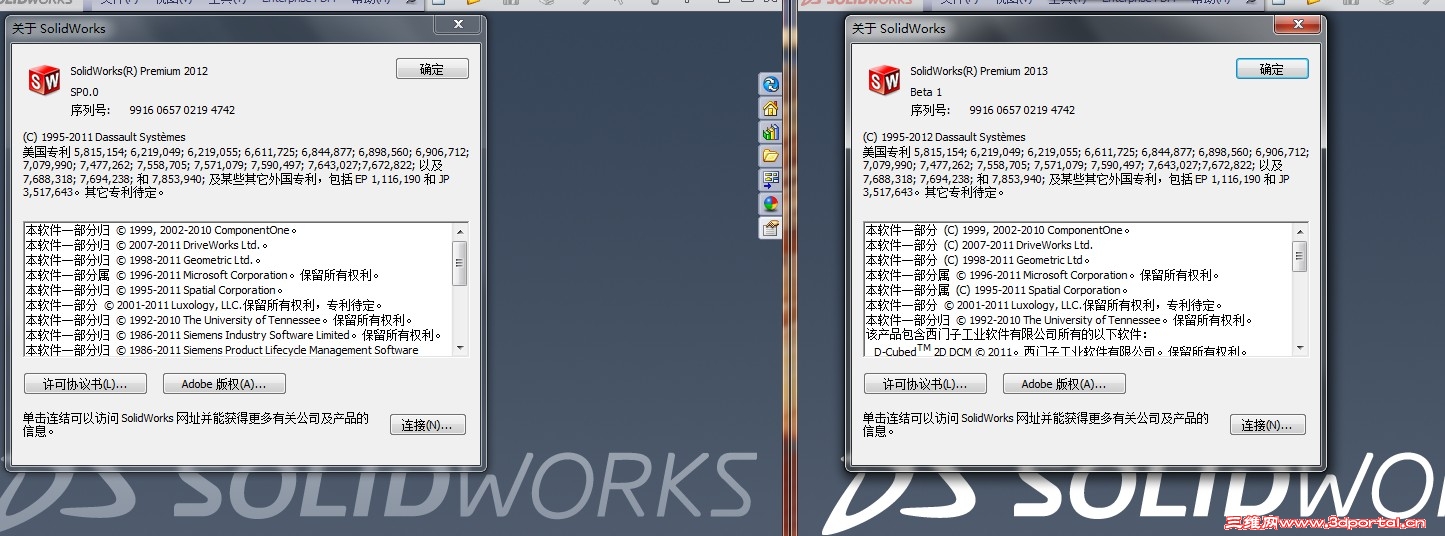Click the (C) 1995-2012 Dassault Systèmes text
Screen dimensions: 1445x536
click(944, 137)
